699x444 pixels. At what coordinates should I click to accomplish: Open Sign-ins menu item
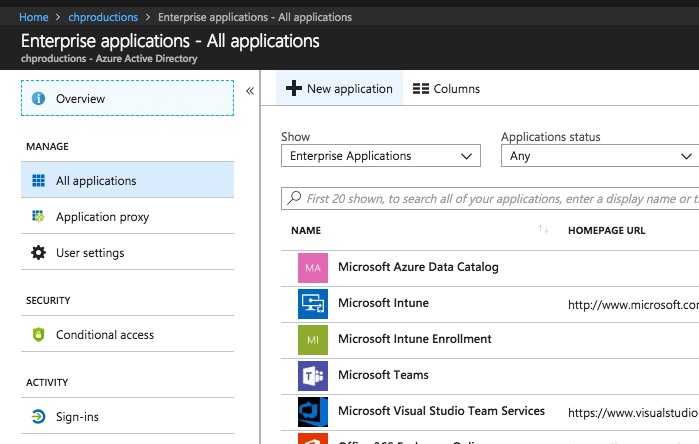click(x=127, y=416)
